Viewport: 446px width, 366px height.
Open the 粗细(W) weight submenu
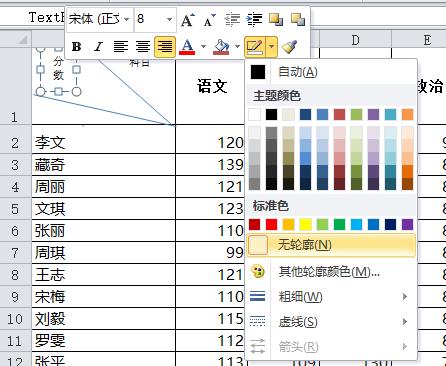pos(332,296)
